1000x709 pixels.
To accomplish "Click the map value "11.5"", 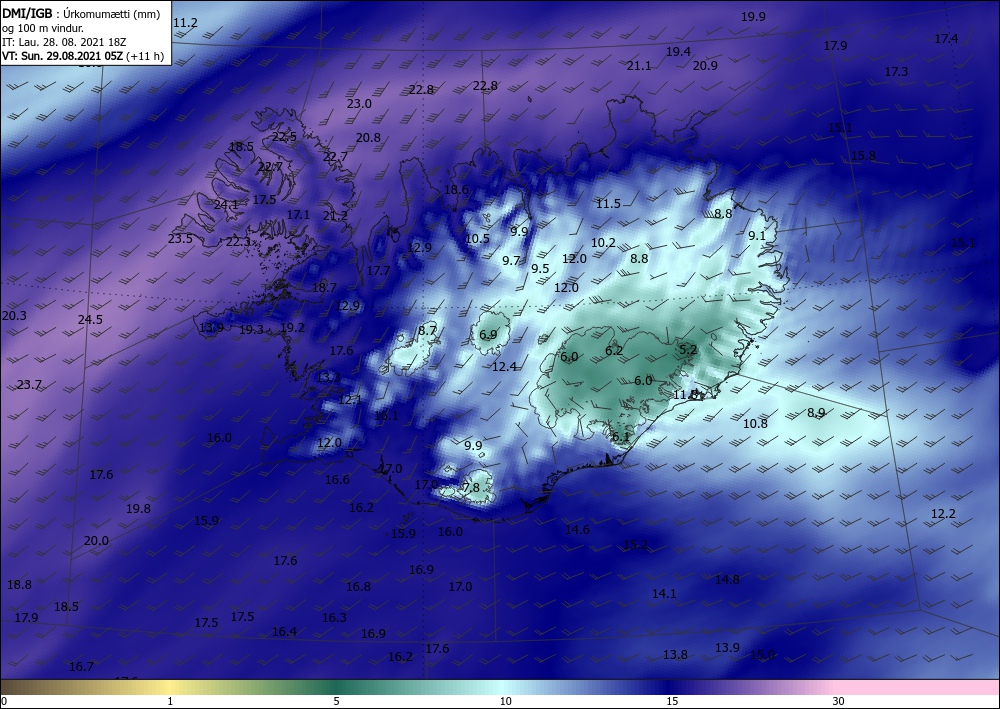I will tap(608, 203).
